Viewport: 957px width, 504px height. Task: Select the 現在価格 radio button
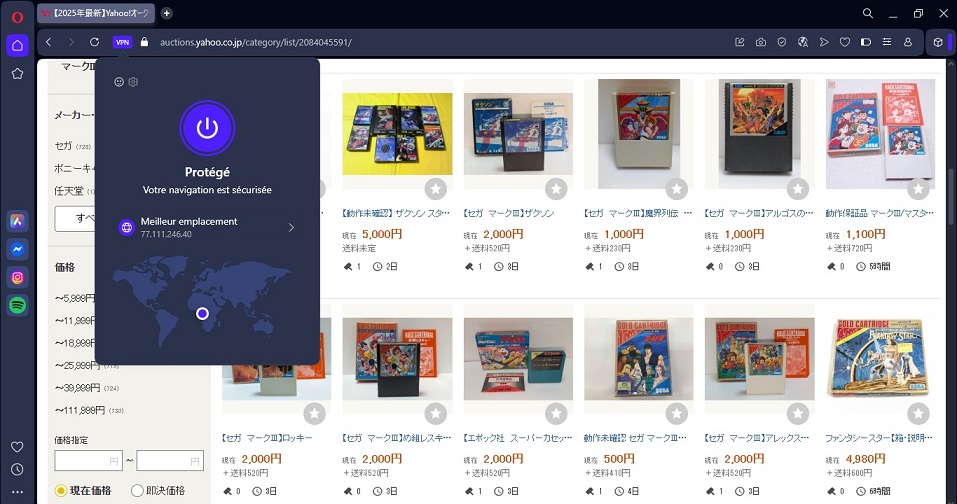click(x=60, y=491)
